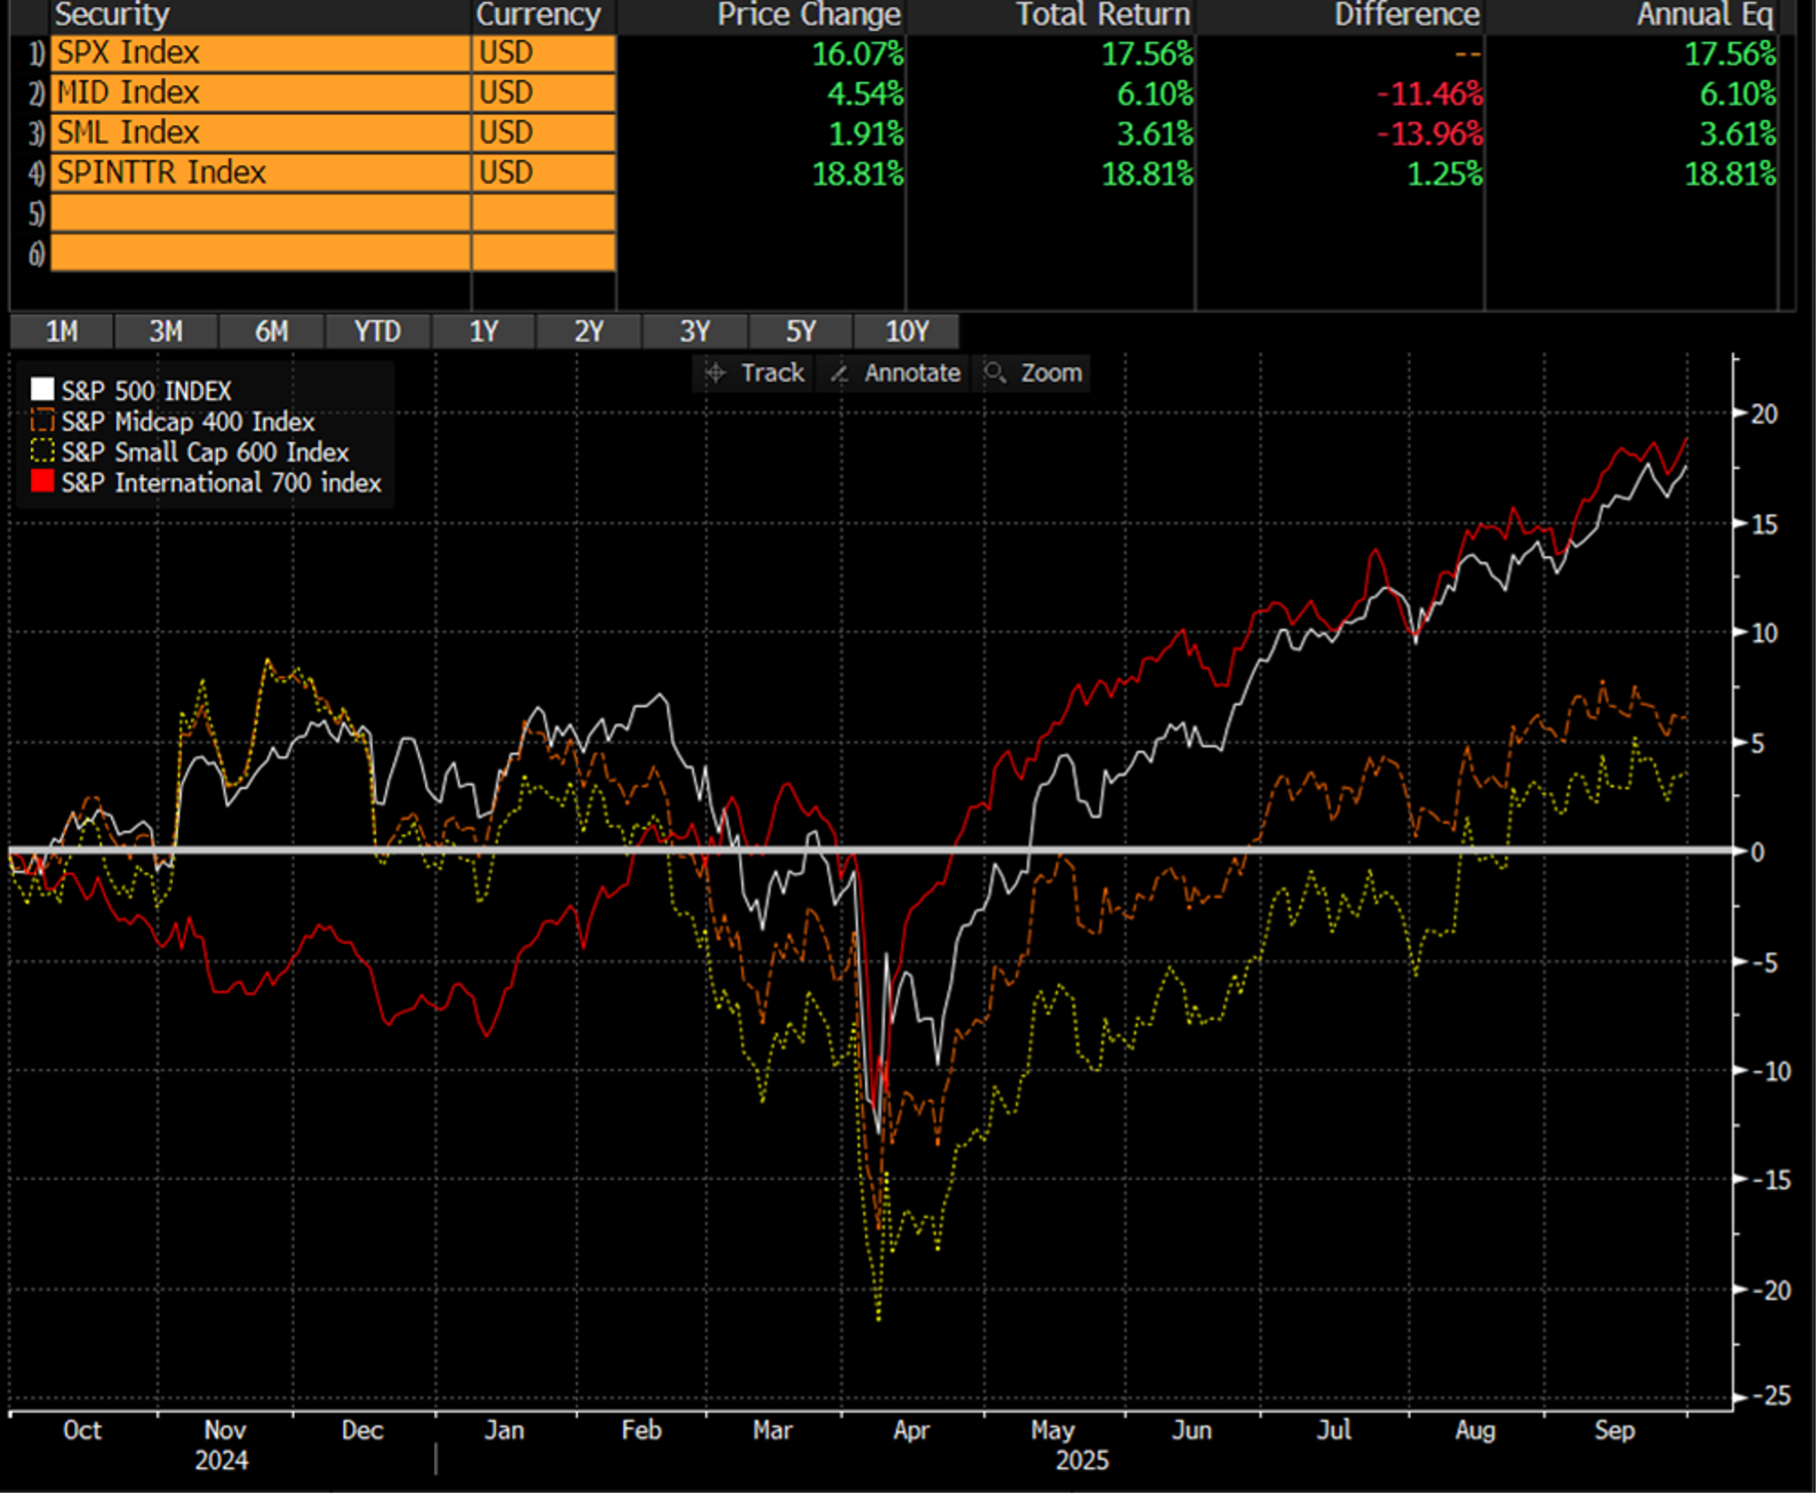Select the 5Y time range tab
Screen dimensions: 1818x1495
tap(801, 331)
